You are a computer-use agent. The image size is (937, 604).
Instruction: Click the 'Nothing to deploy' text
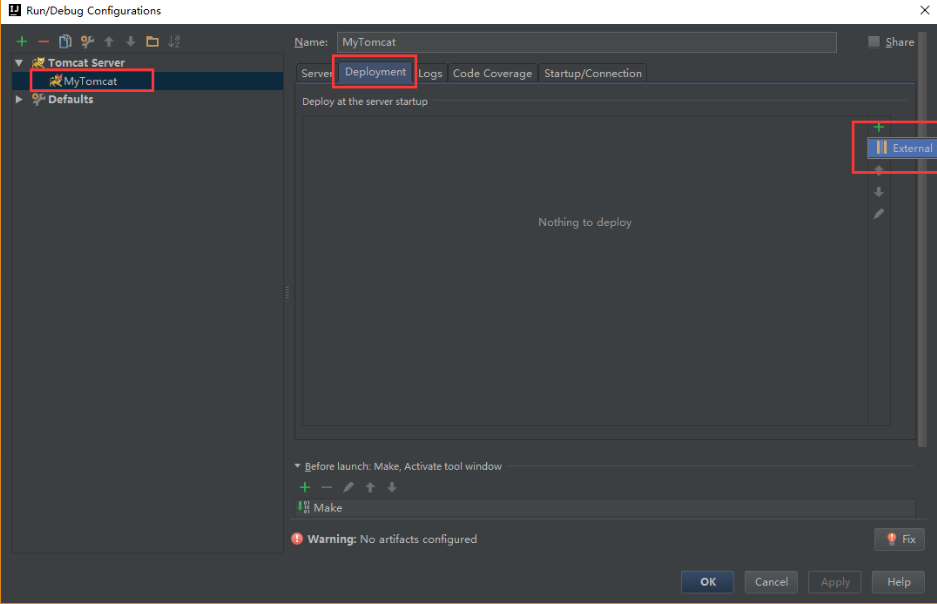(x=584, y=222)
